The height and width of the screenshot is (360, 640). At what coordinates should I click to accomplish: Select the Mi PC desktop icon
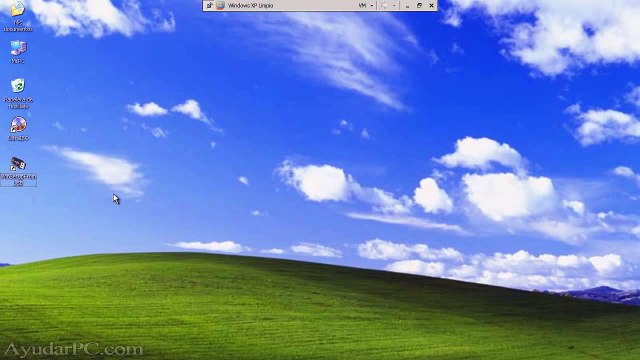click(18, 52)
